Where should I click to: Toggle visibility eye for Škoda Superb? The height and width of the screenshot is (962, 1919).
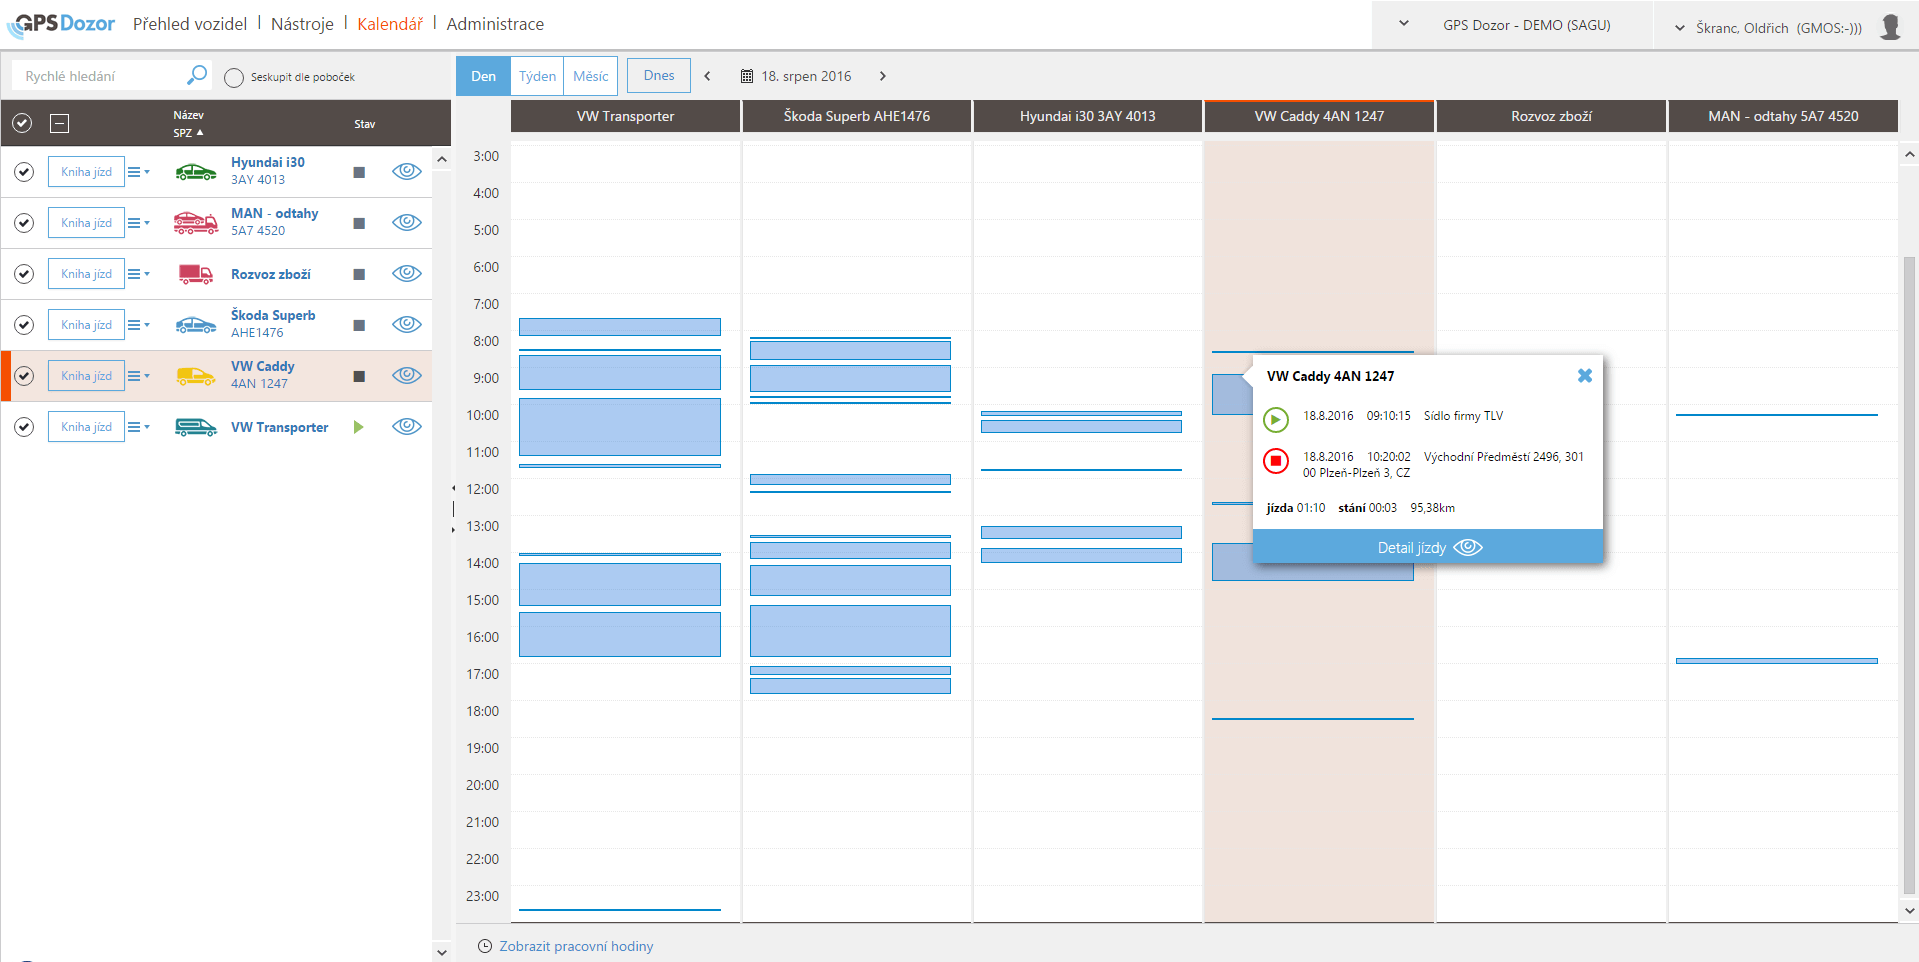(406, 324)
